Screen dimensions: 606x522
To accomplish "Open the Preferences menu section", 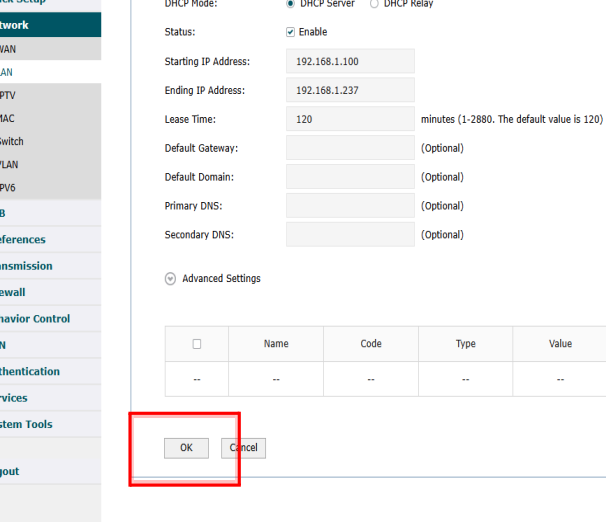I will click(x=50, y=240).
